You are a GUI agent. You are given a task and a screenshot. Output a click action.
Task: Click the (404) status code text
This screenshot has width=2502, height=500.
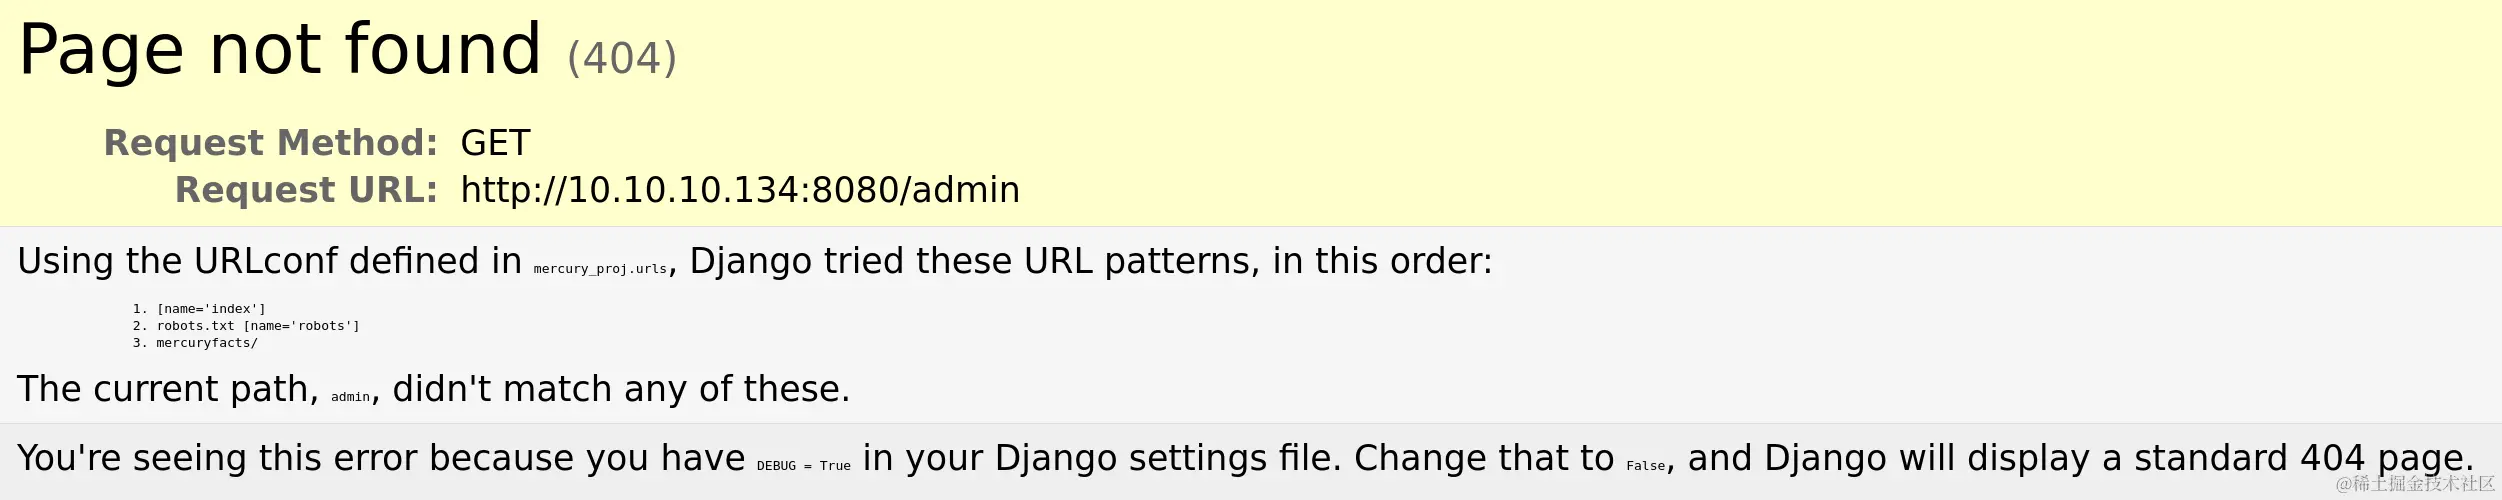(x=621, y=58)
